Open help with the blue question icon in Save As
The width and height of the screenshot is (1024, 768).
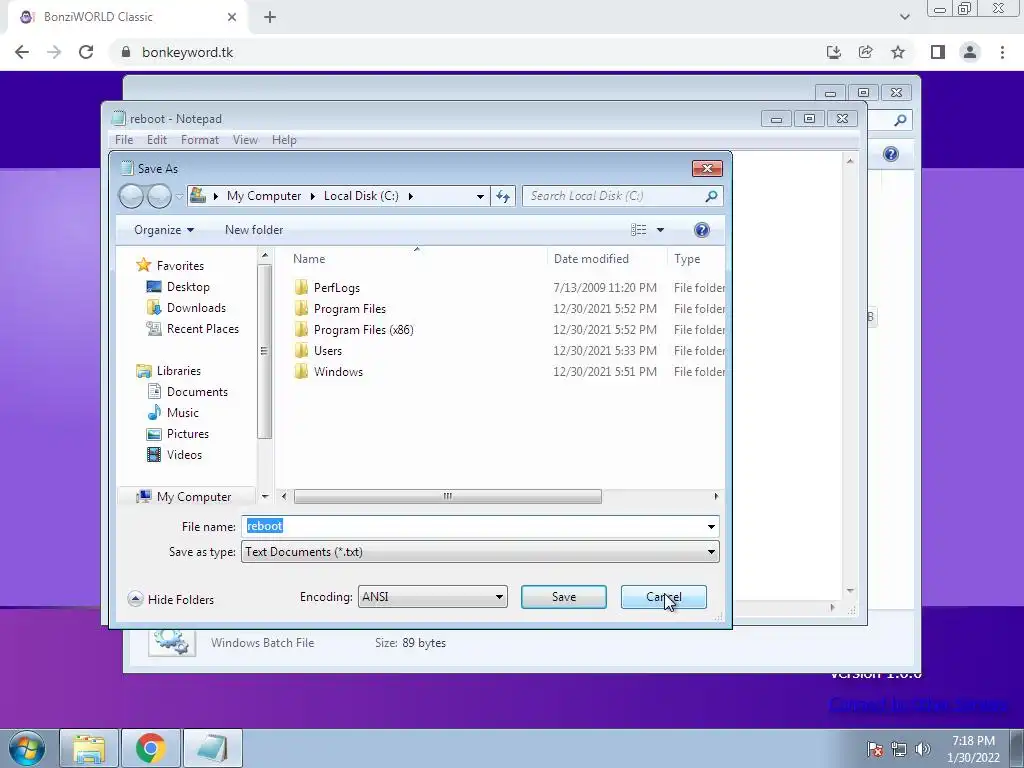[x=702, y=230]
